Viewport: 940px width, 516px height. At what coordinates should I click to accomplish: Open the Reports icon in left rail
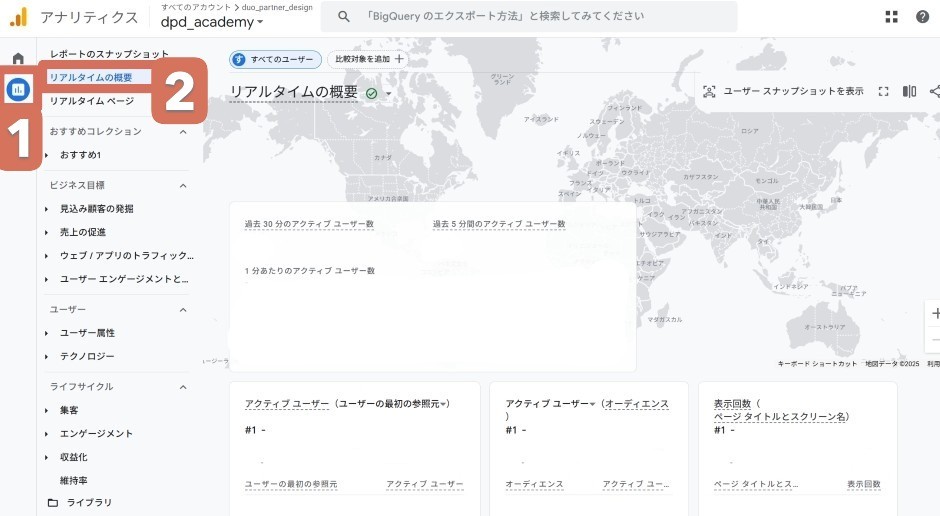coord(18,90)
